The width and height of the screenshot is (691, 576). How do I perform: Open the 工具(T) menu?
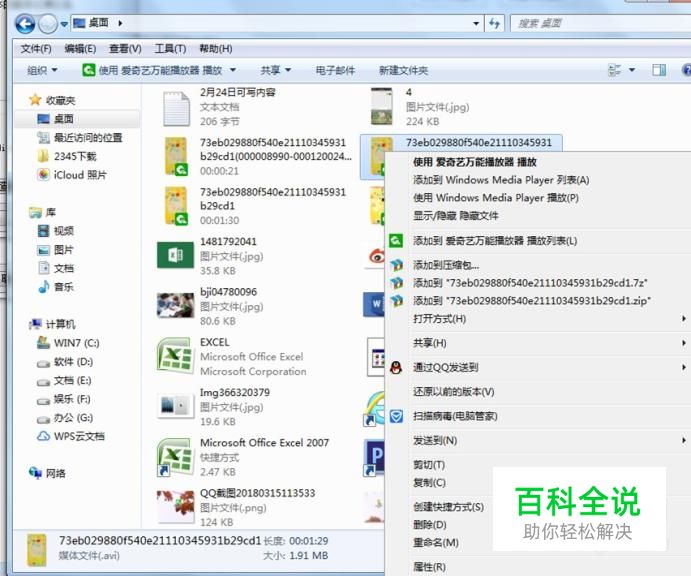pos(170,48)
